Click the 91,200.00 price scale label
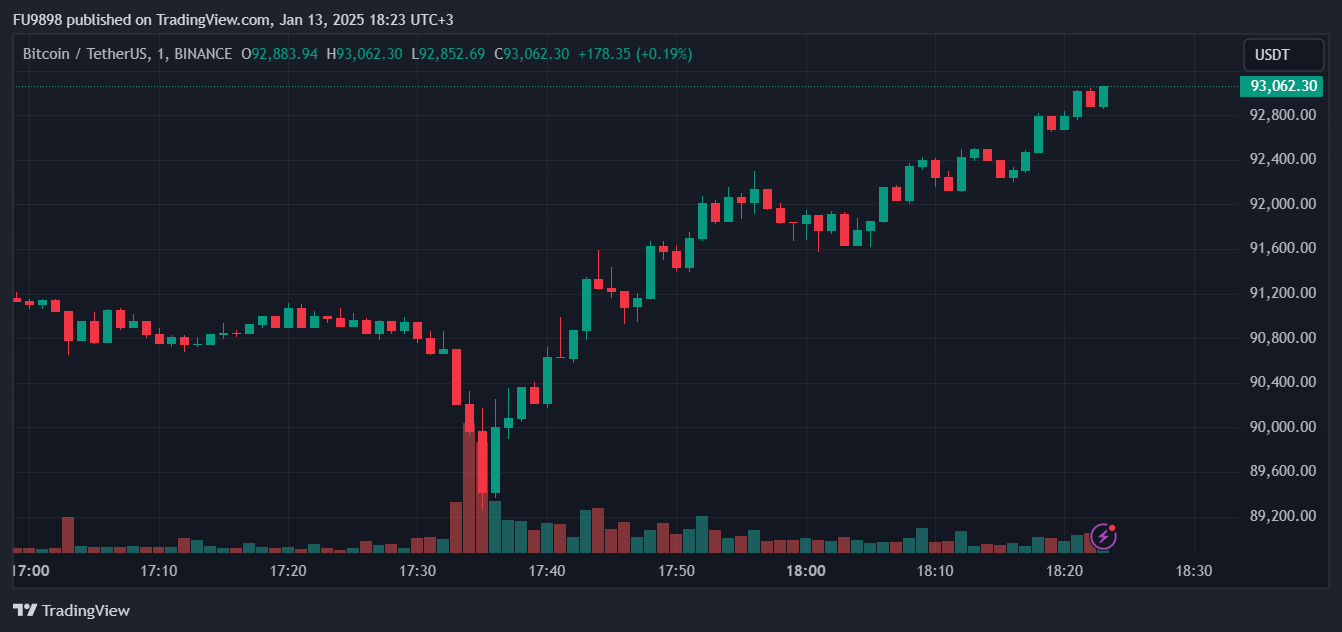This screenshot has width=1342, height=632. click(1283, 293)
